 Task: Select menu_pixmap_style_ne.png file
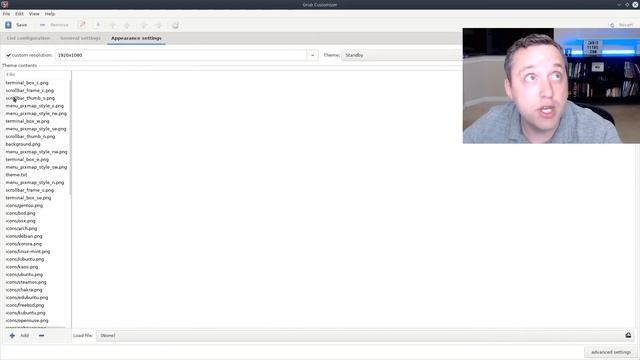36,113
